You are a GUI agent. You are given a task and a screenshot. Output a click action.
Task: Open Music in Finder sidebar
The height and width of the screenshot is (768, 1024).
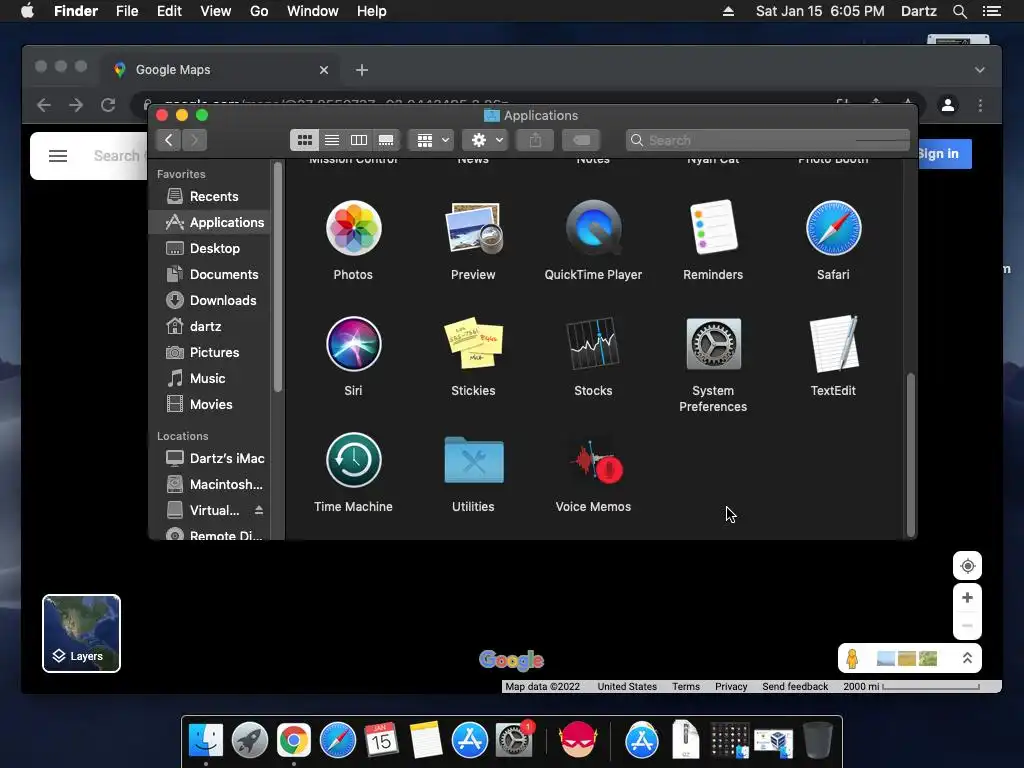(209, 378)
